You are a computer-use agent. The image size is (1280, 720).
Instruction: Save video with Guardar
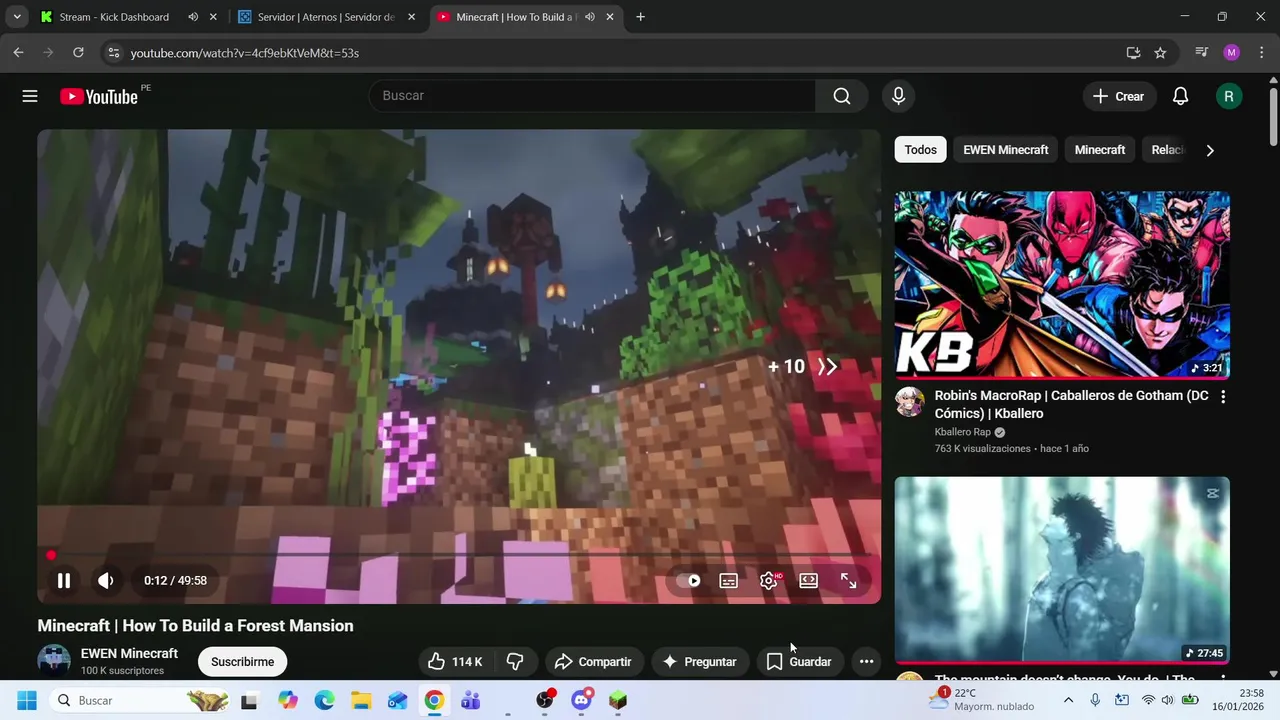(x=799, y=661)
